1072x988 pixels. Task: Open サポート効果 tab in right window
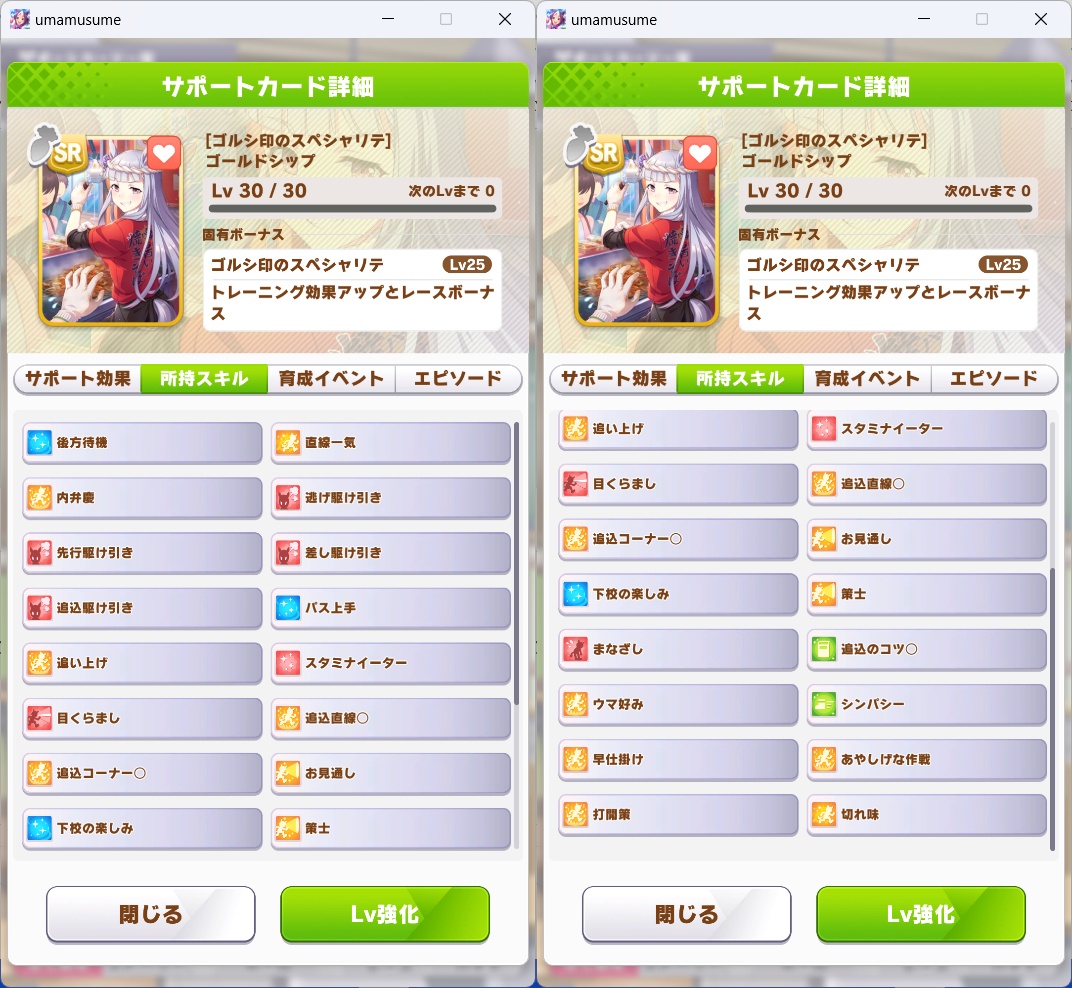pos(614,379)
